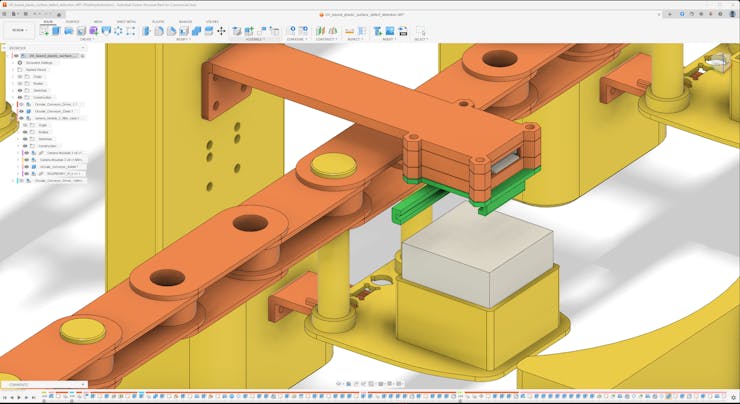The height and width of the screenshot is (404, 740).
Task: Open the COMMENTS panel
Action: point(20,384)
